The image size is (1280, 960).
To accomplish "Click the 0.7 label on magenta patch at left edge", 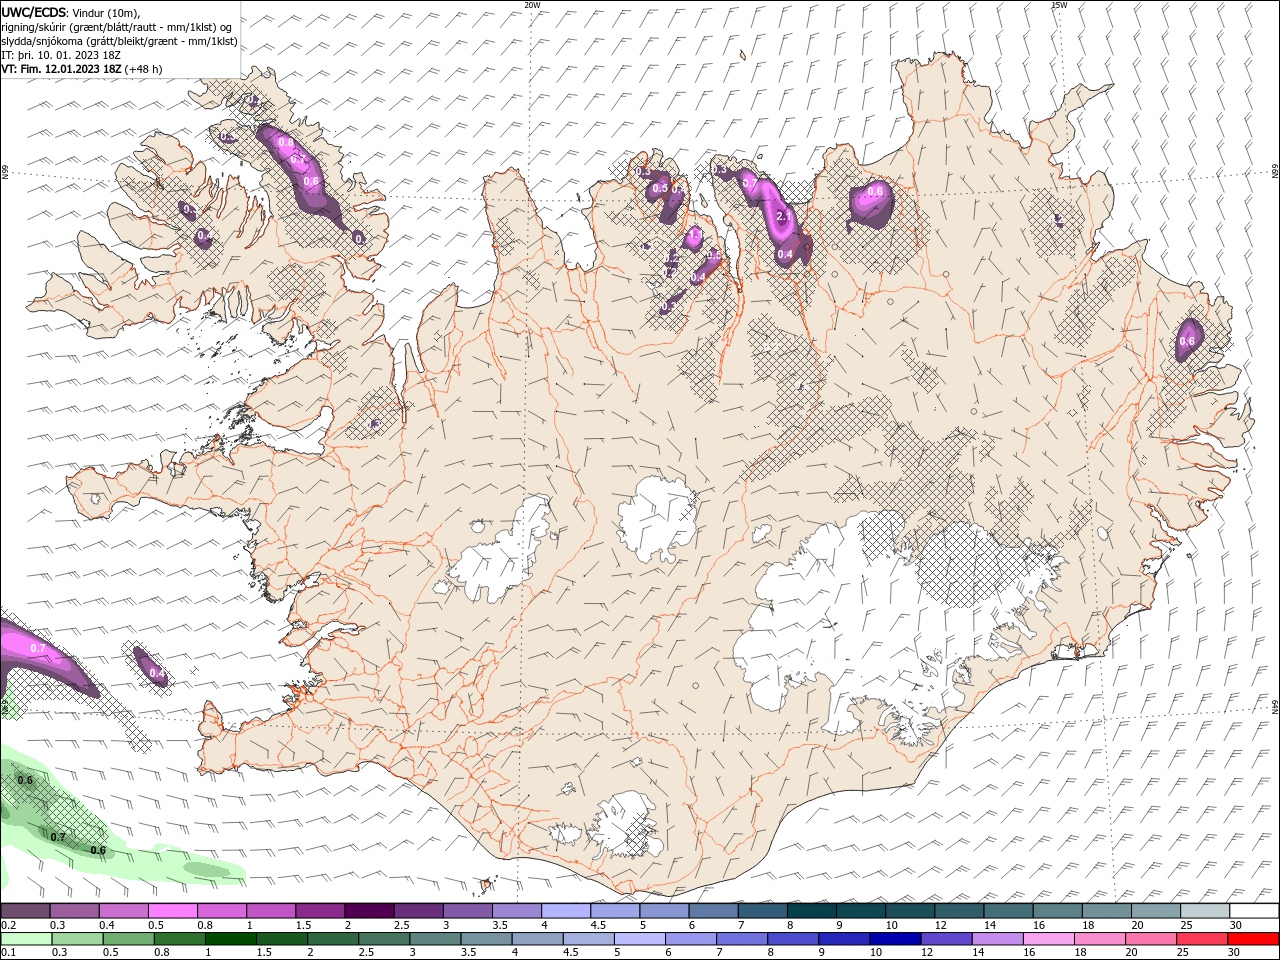I will pyautogui.click(x=38, y=649).
